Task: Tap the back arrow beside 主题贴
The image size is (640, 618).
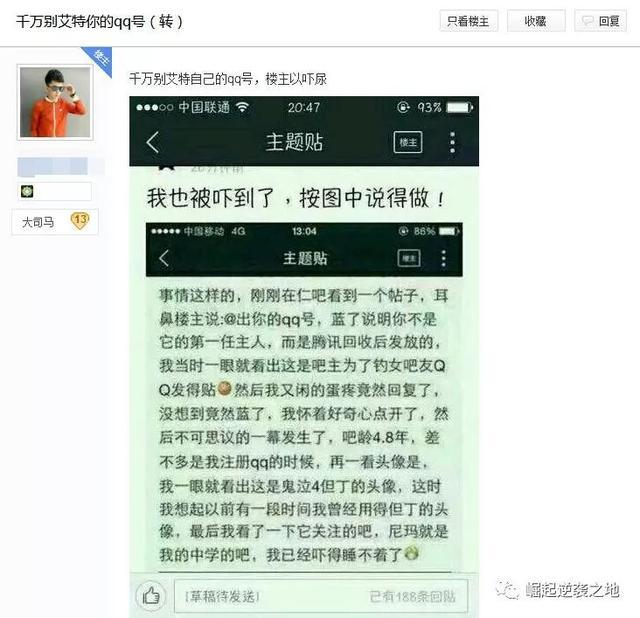Action: point(153,142)
